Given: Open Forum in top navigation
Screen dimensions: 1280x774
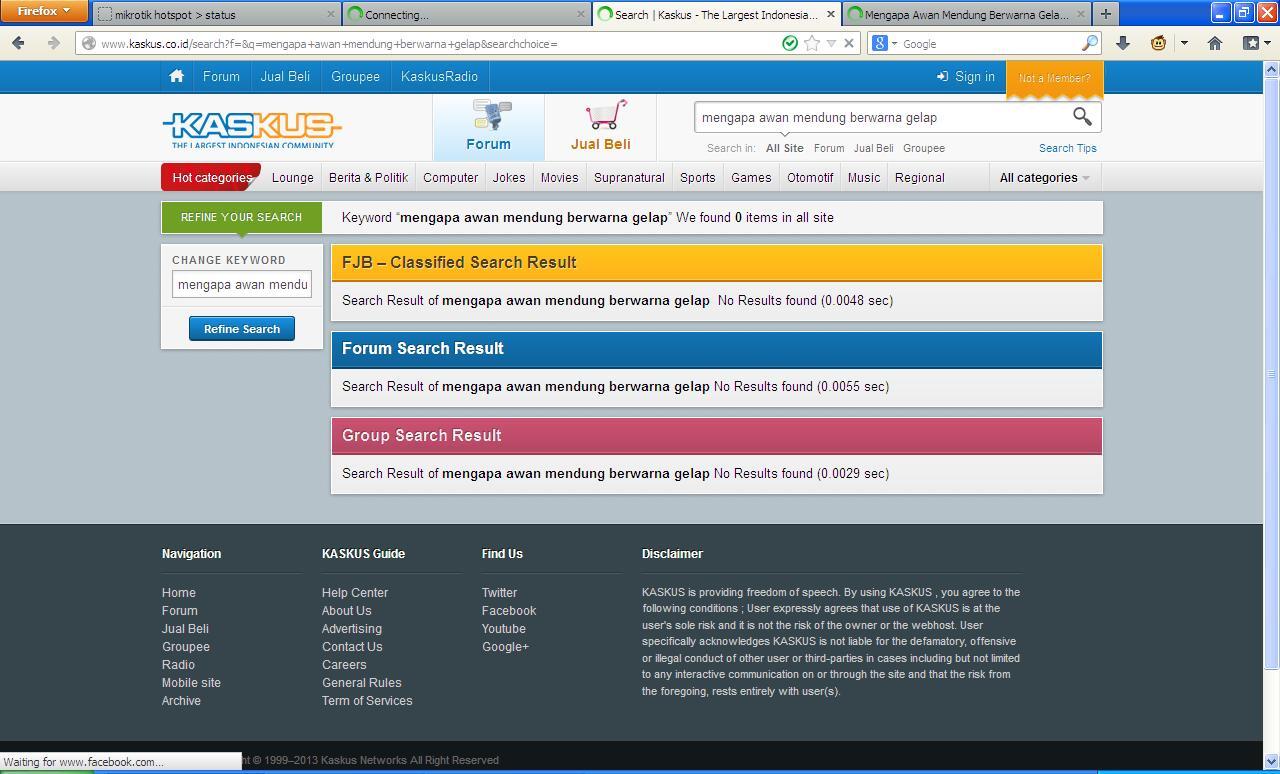Looking at the screenshot, I should [221, 76].
